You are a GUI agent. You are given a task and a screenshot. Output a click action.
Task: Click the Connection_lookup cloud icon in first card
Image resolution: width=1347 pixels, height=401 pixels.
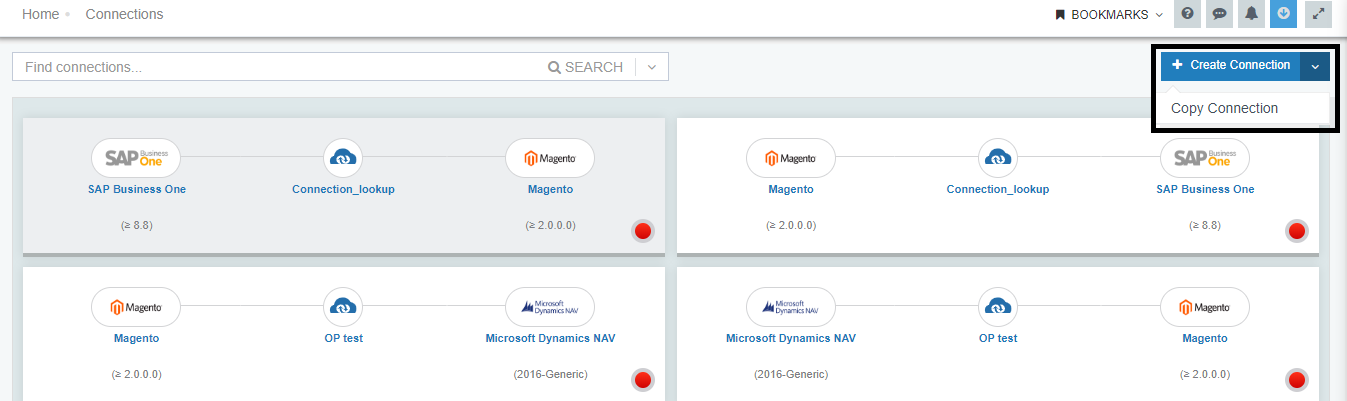343,158
